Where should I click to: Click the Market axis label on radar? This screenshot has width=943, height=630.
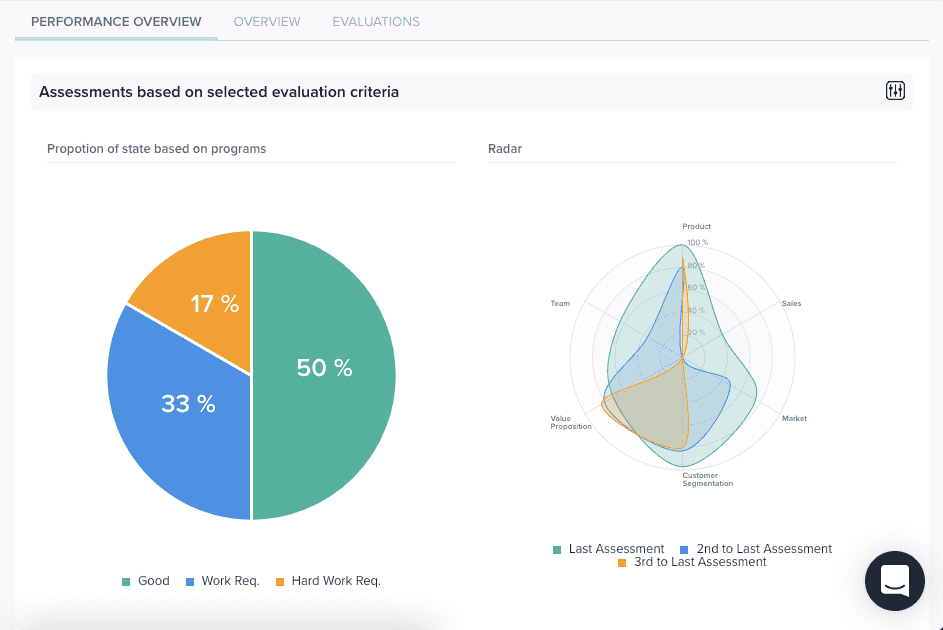(794, 418)
